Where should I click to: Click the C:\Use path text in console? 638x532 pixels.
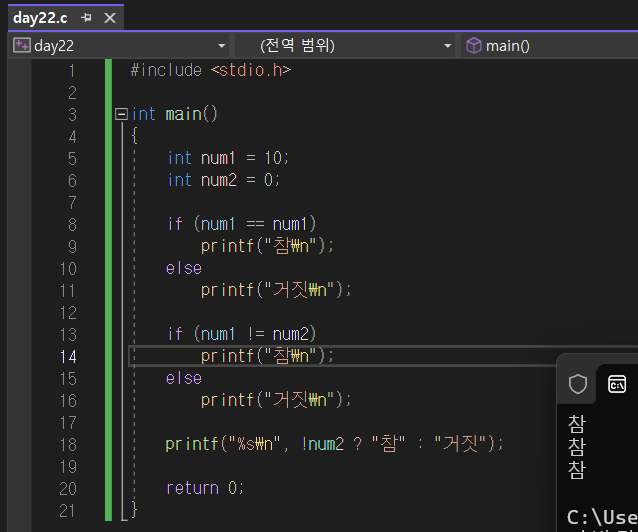coord(602,517)
